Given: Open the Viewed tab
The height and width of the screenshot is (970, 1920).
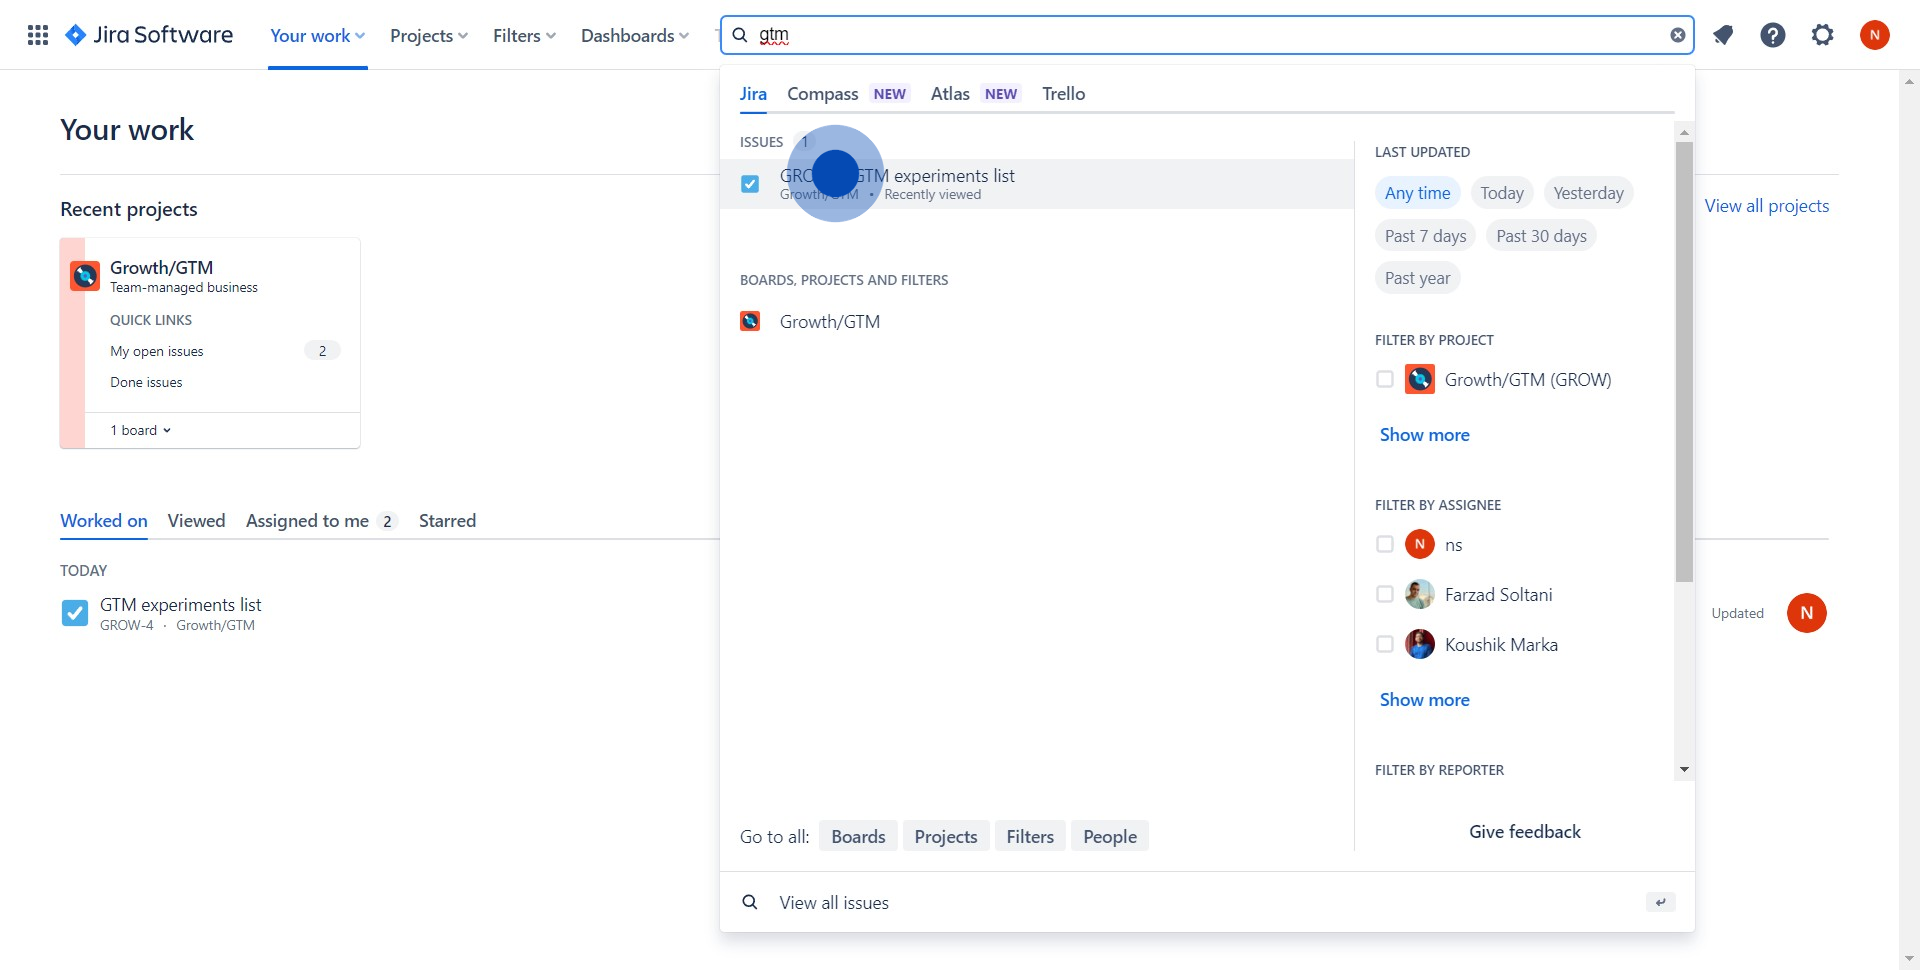Looking at the screenshot, I should click(x=197, y=521).
